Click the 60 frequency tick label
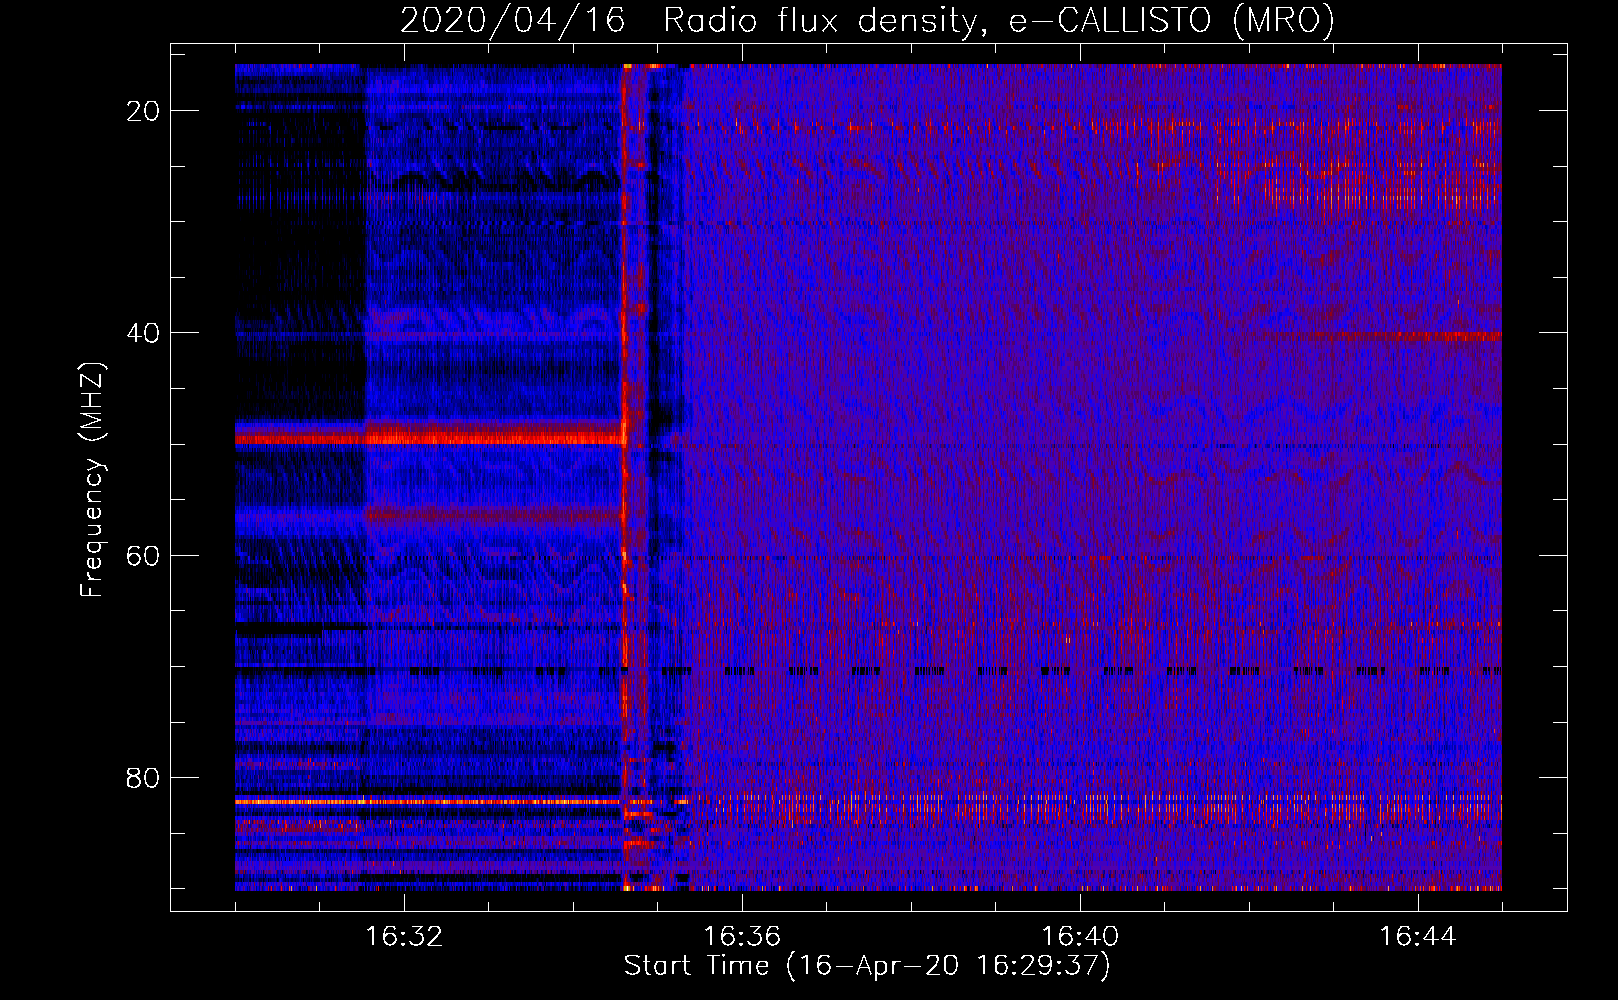This screenshot has width=1618, height=1000. (143, 555)
